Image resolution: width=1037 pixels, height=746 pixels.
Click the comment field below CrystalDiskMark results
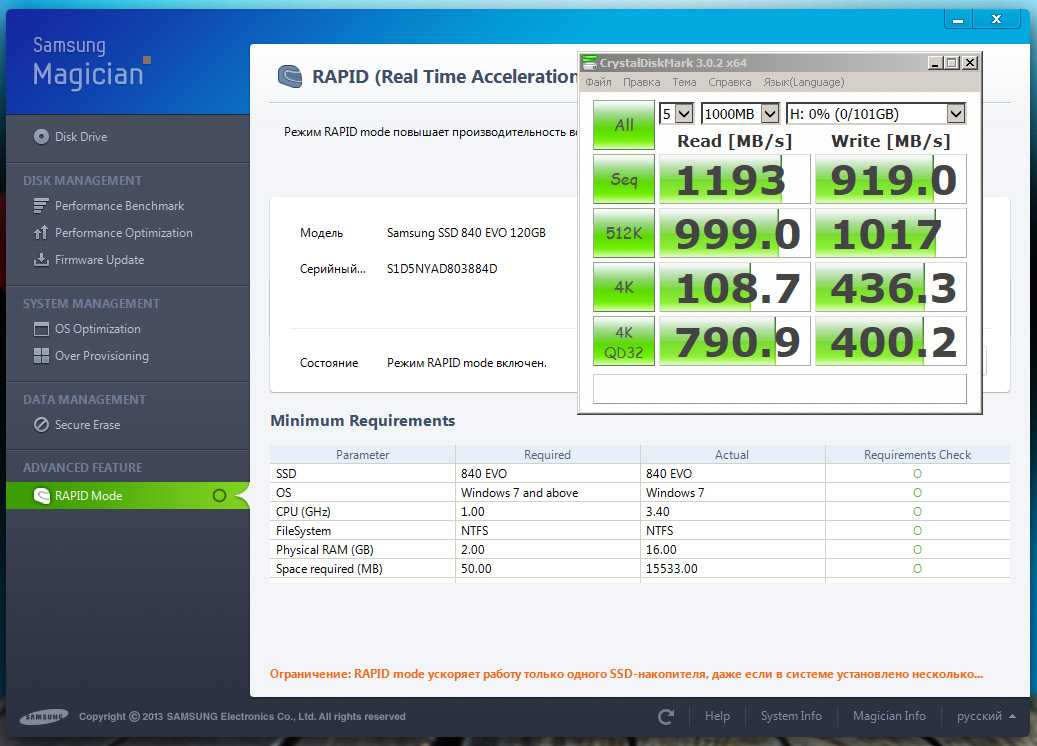(780, 389)
